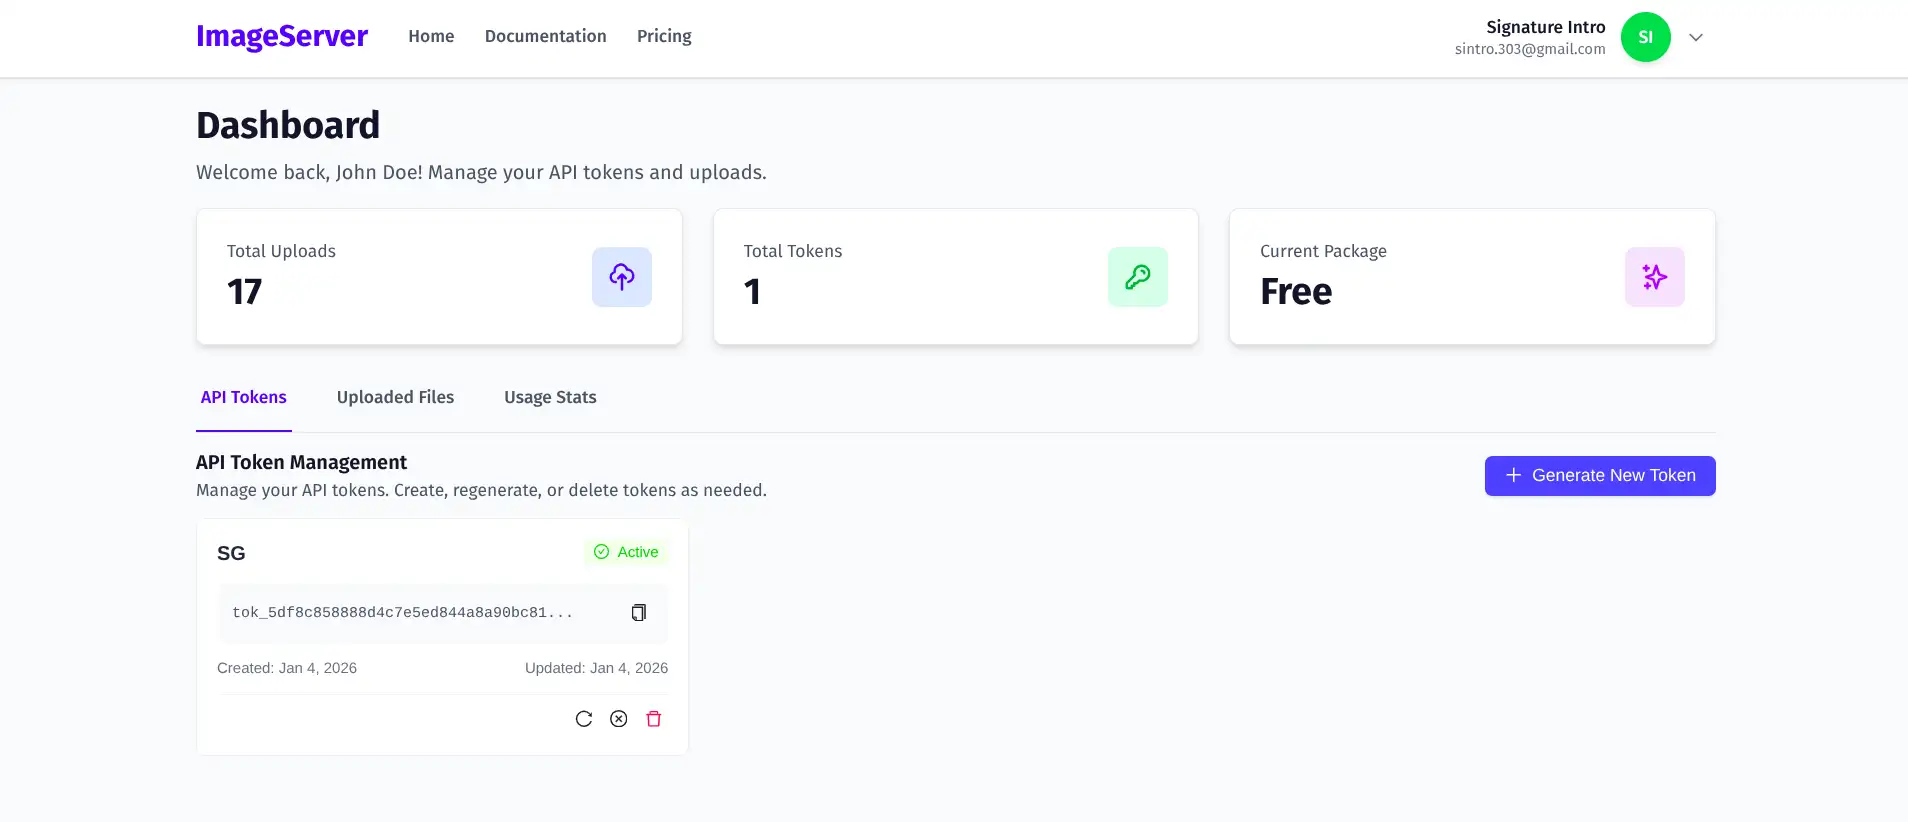This screenshot has width=1908, height=822.
Task: Open the Documentation link
Action: point(545,37)
